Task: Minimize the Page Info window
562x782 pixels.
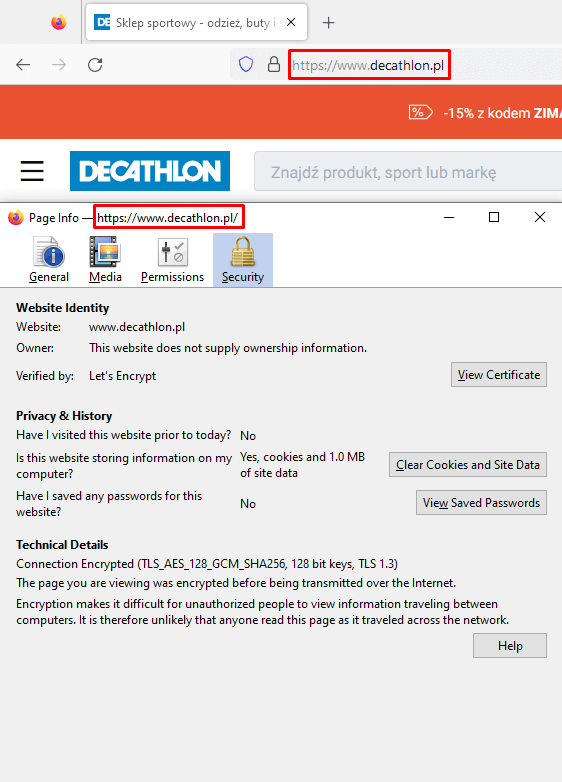Action: click(x=449, y=217)
